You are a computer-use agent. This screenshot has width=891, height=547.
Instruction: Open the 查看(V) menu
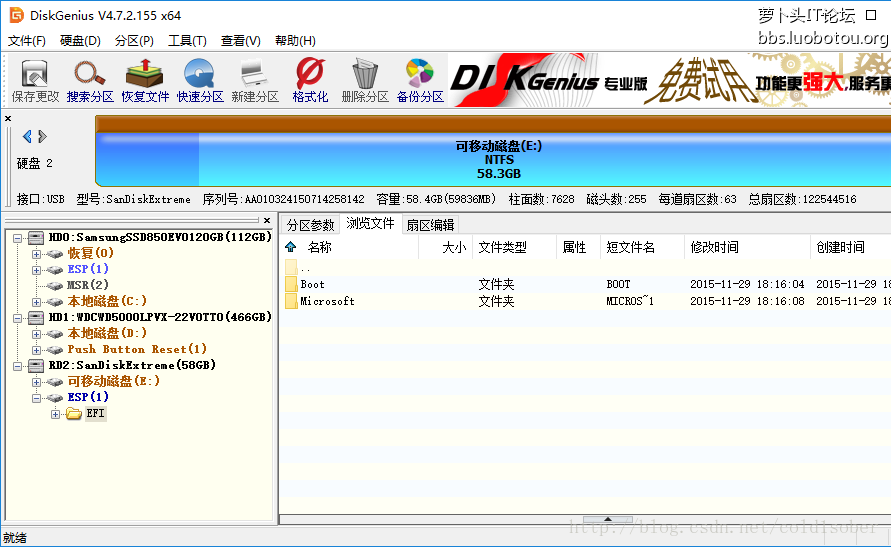(241, 41)
